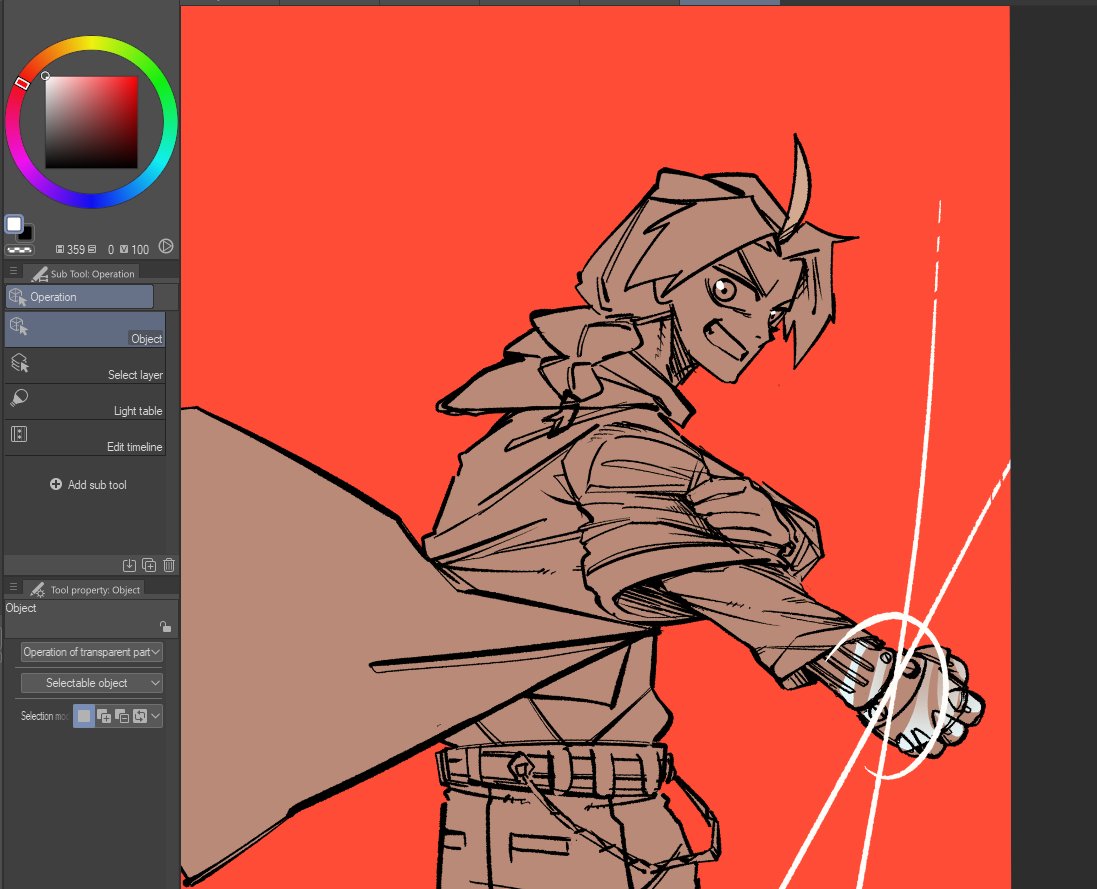Click the duplicate sub tool icon
This screenshot has height=889, width=1097.
pos(149,565)
